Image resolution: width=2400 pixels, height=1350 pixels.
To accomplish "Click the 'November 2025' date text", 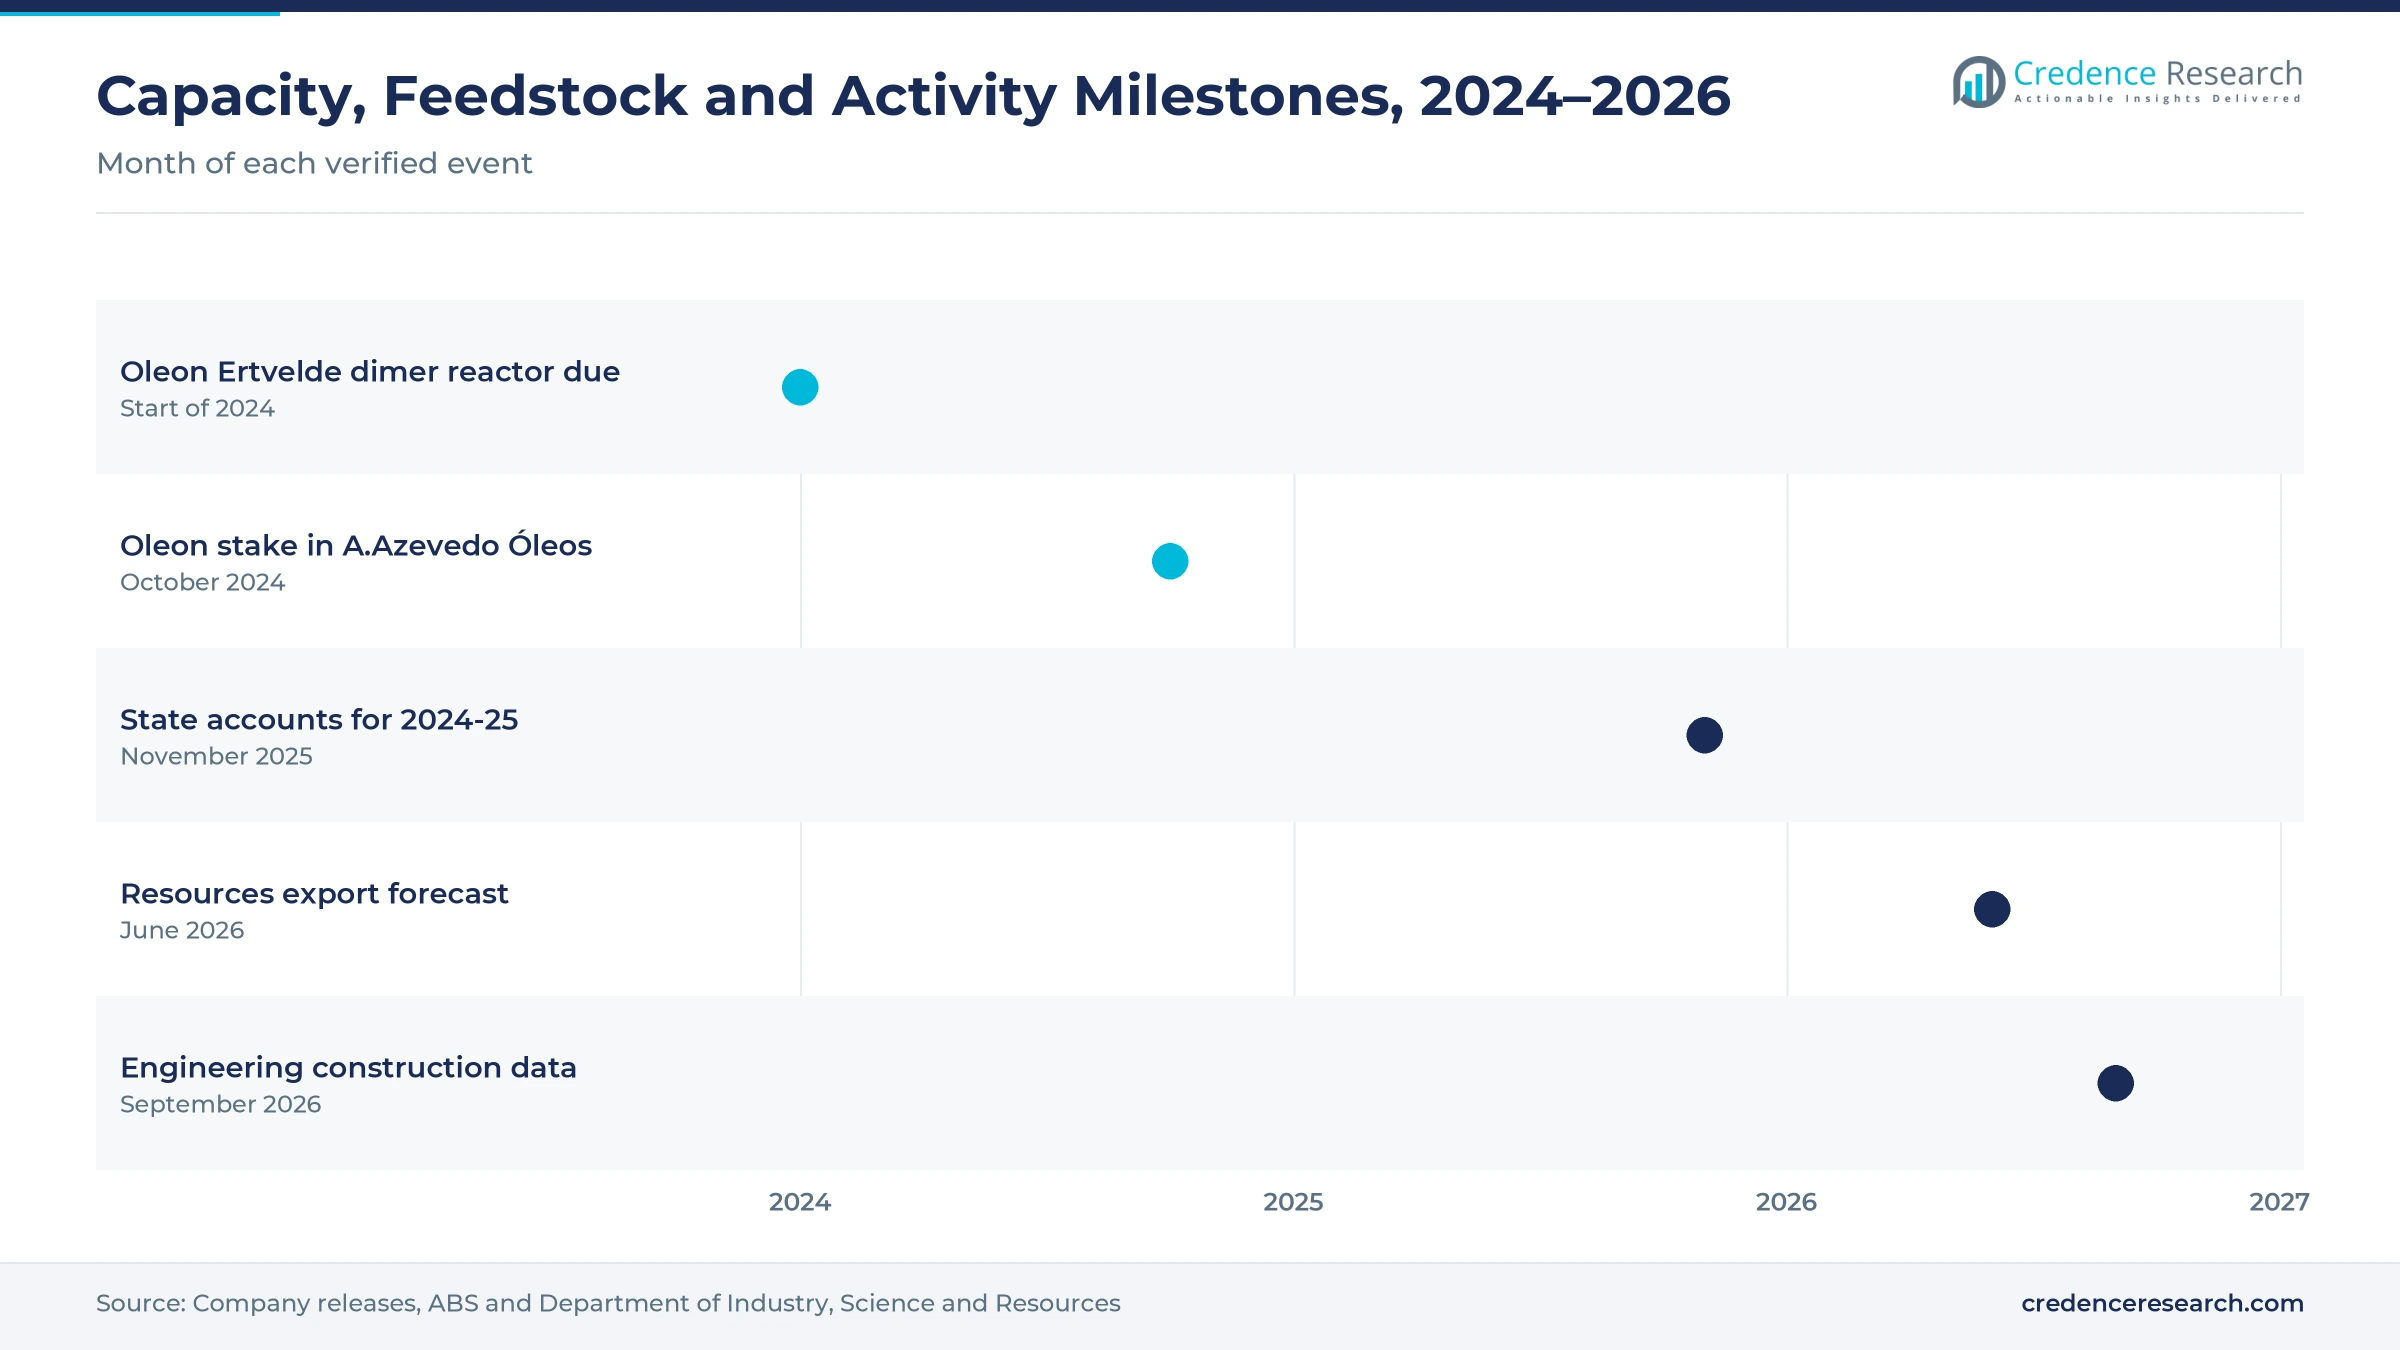I will point(216,756).
